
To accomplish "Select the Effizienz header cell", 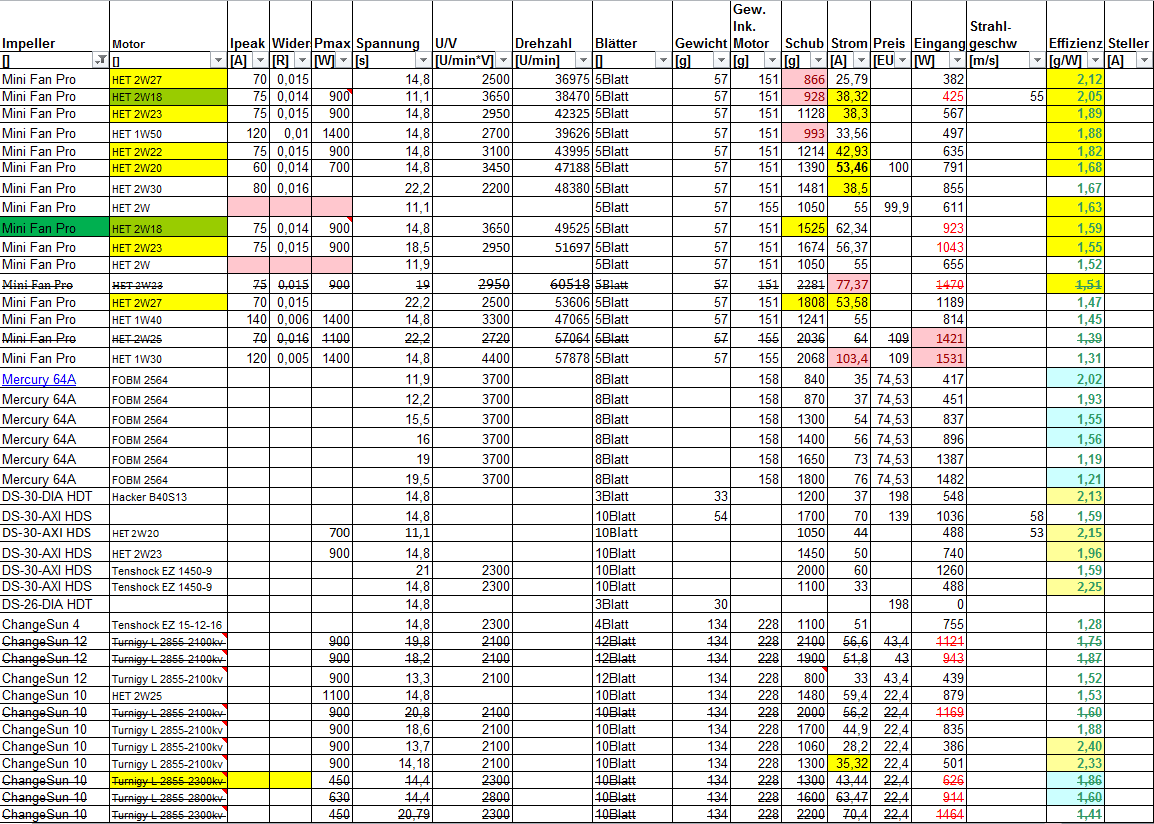I will click(x=1075, y=44).
